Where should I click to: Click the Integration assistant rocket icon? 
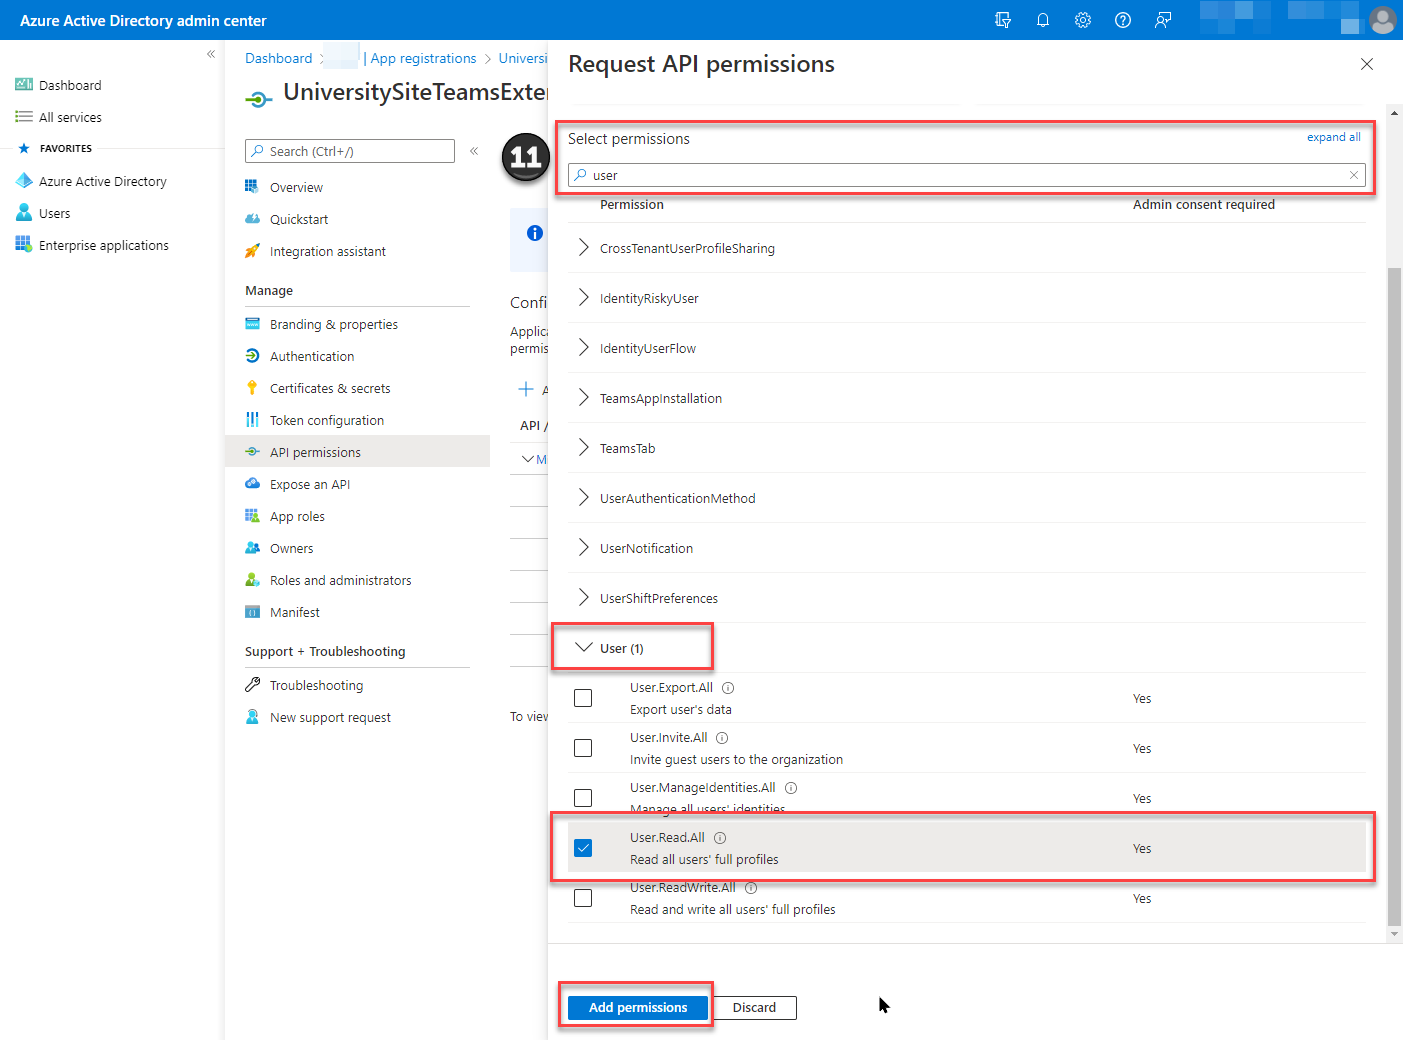(252, 251)
